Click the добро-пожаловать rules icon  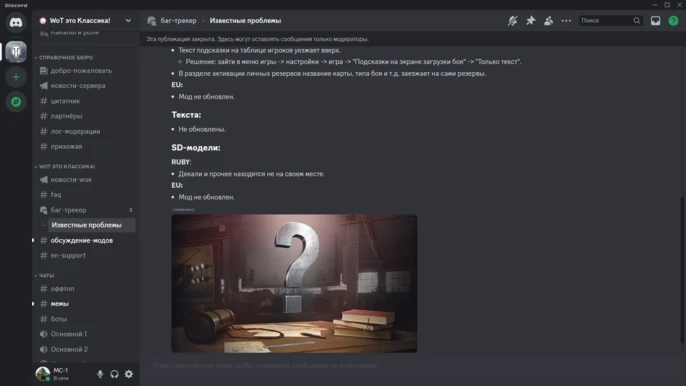click(44, 70)
